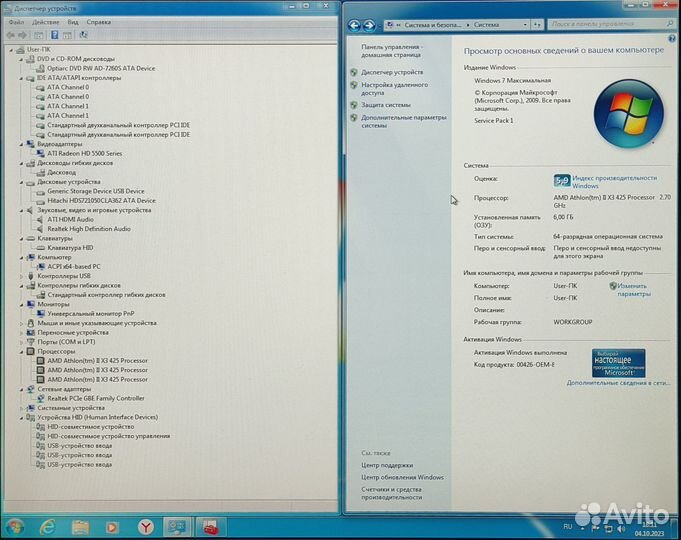681x540 pixels.
Task: Open the Действие menu
Action: point(45,21)
